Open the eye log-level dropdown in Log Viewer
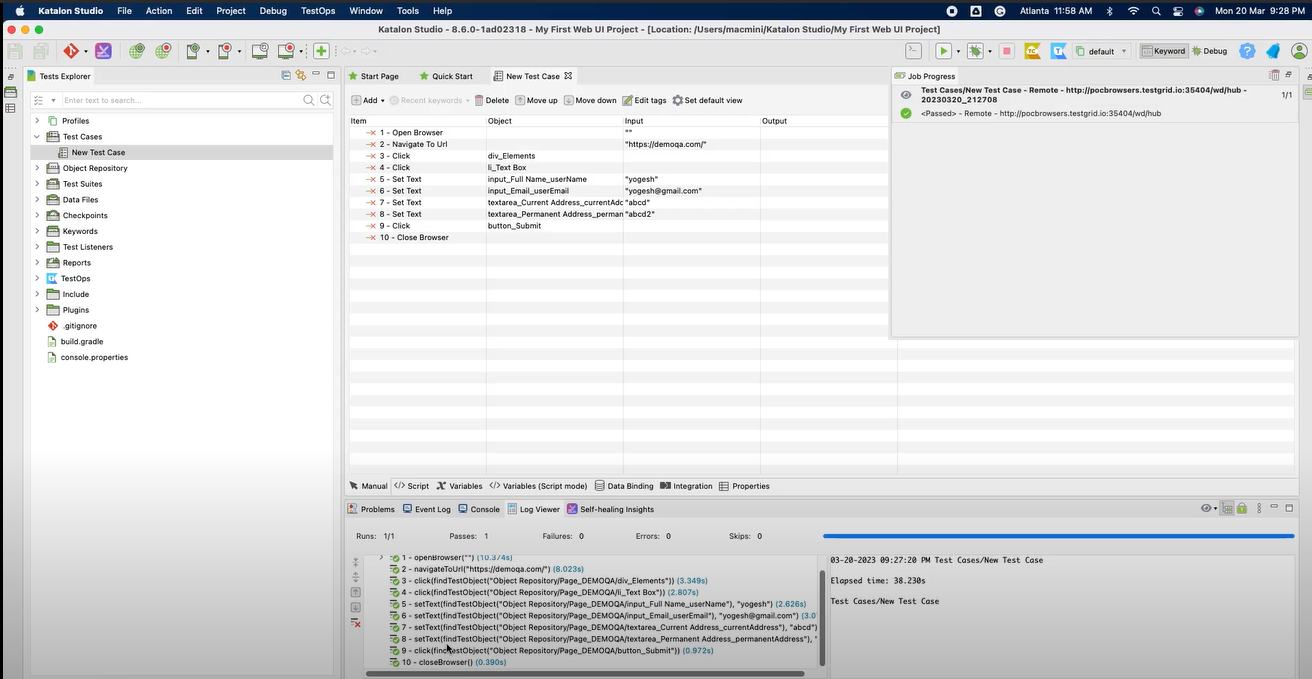Screen dimensions: 1312x679 click(x=1209, y=509)
